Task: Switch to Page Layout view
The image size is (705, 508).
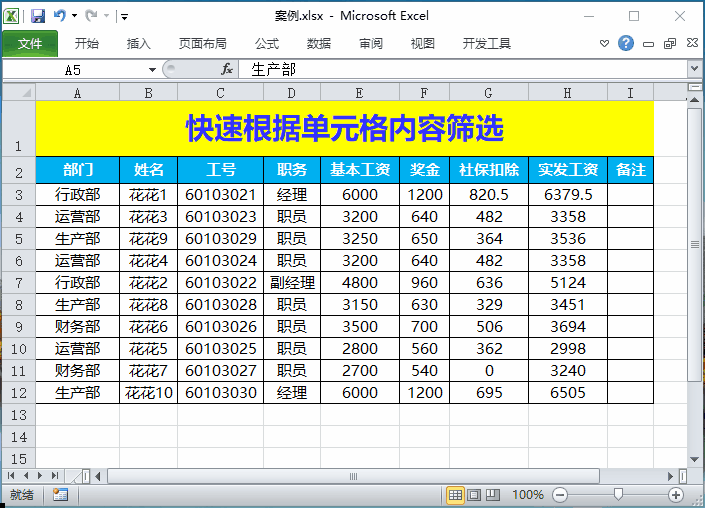Action: [x=475, y=494]
